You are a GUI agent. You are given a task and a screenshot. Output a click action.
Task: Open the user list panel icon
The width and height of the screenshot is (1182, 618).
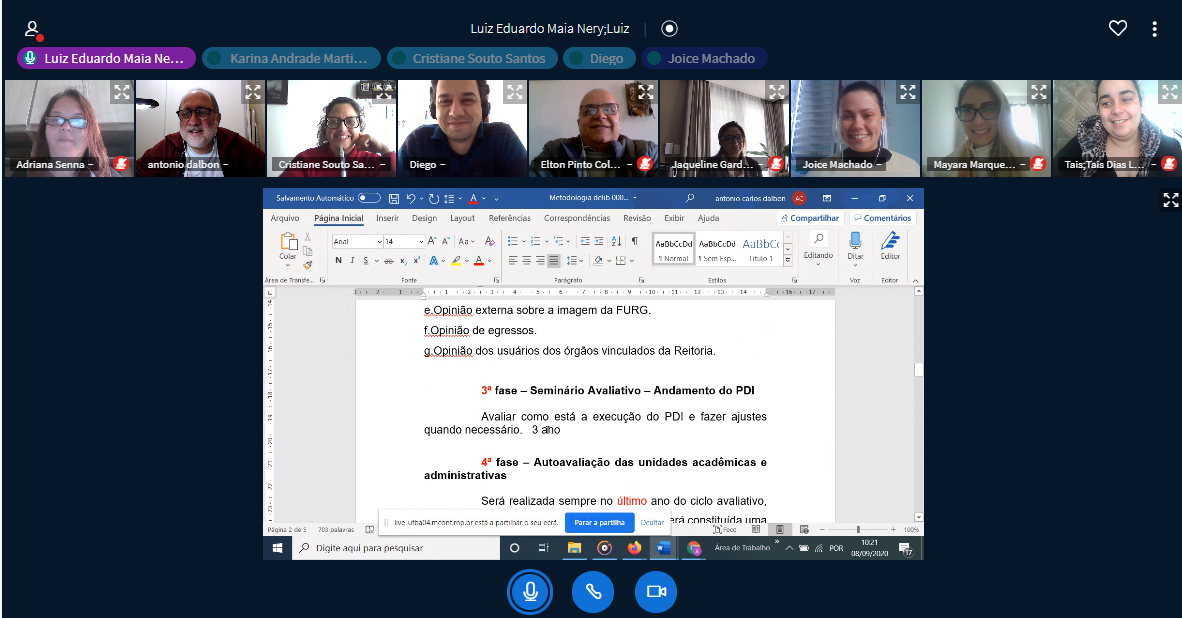point(33,29)
